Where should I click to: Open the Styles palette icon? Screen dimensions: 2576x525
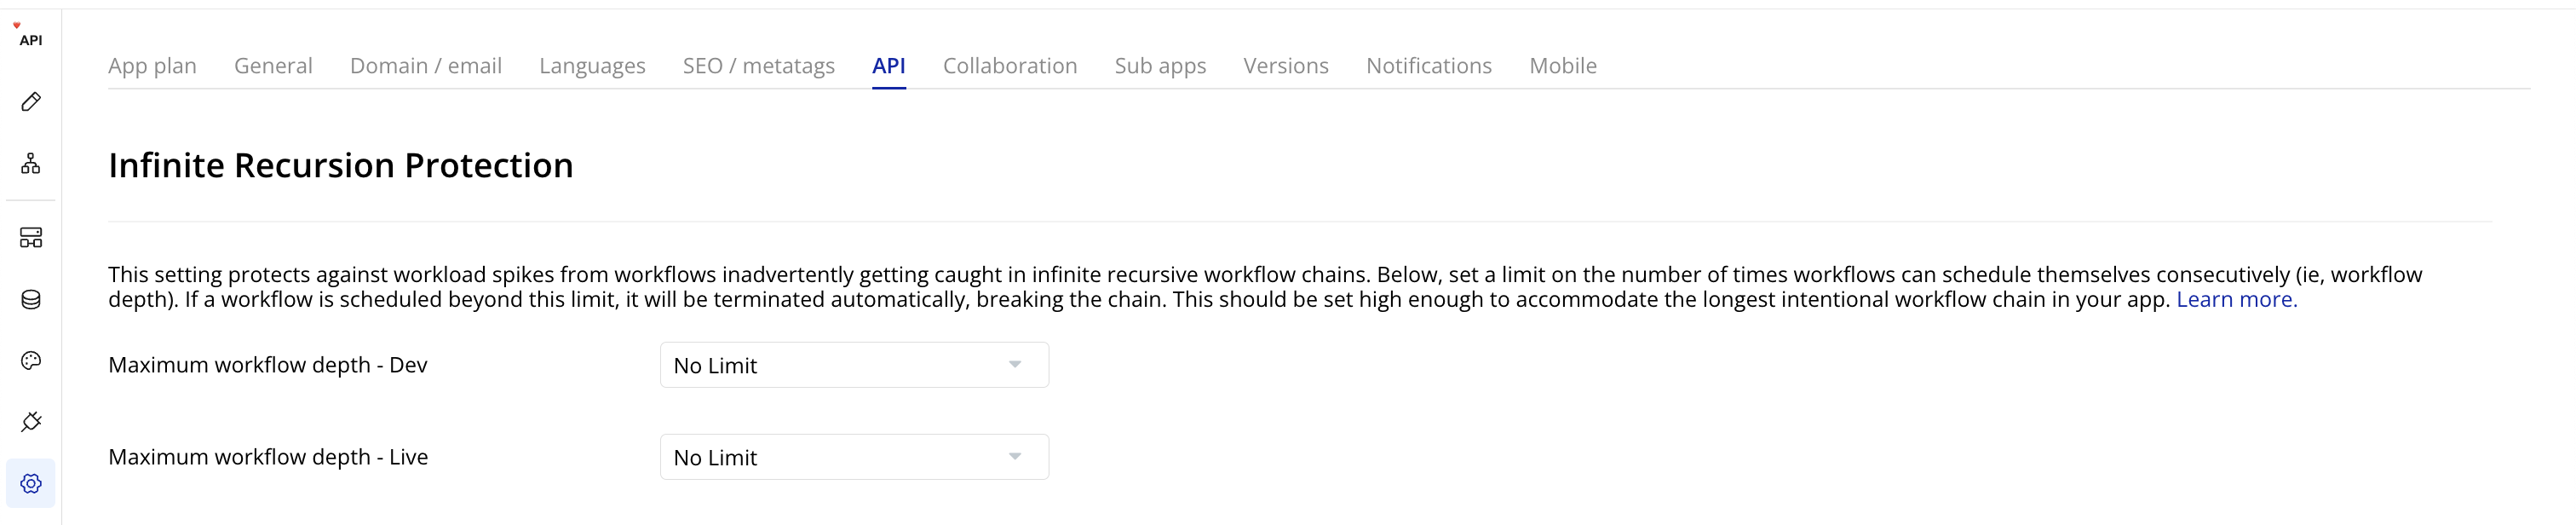point(31,361)
